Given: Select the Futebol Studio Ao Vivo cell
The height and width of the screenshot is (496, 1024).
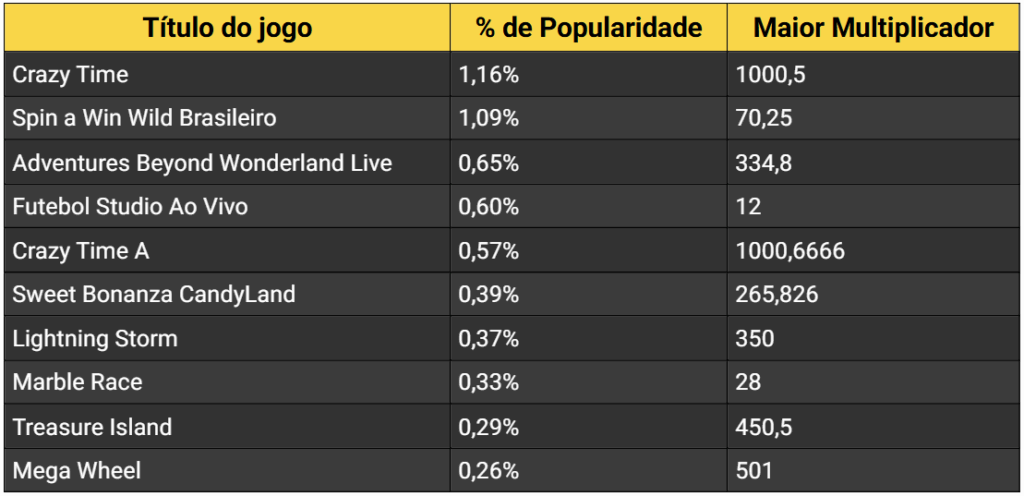Looking at the screenshot, I should click(x=130, y=207).
